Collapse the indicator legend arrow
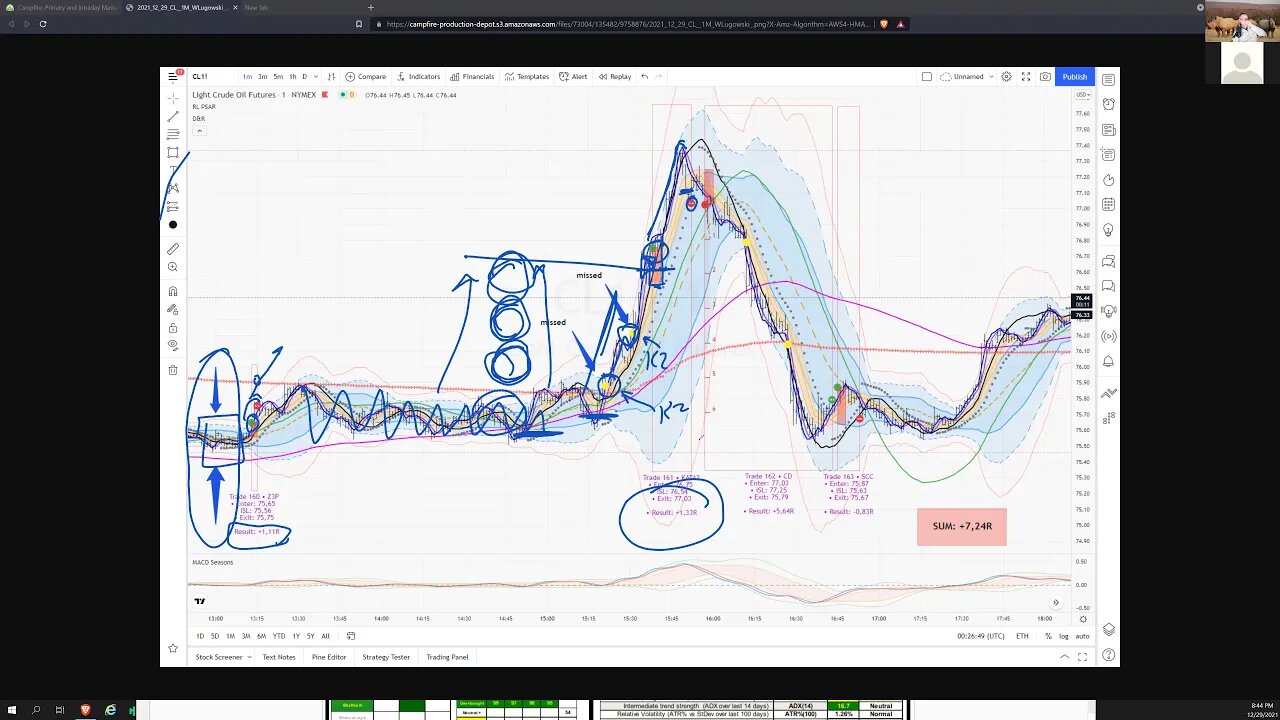This screenshot has width=1280, height=720. point(199,131)
